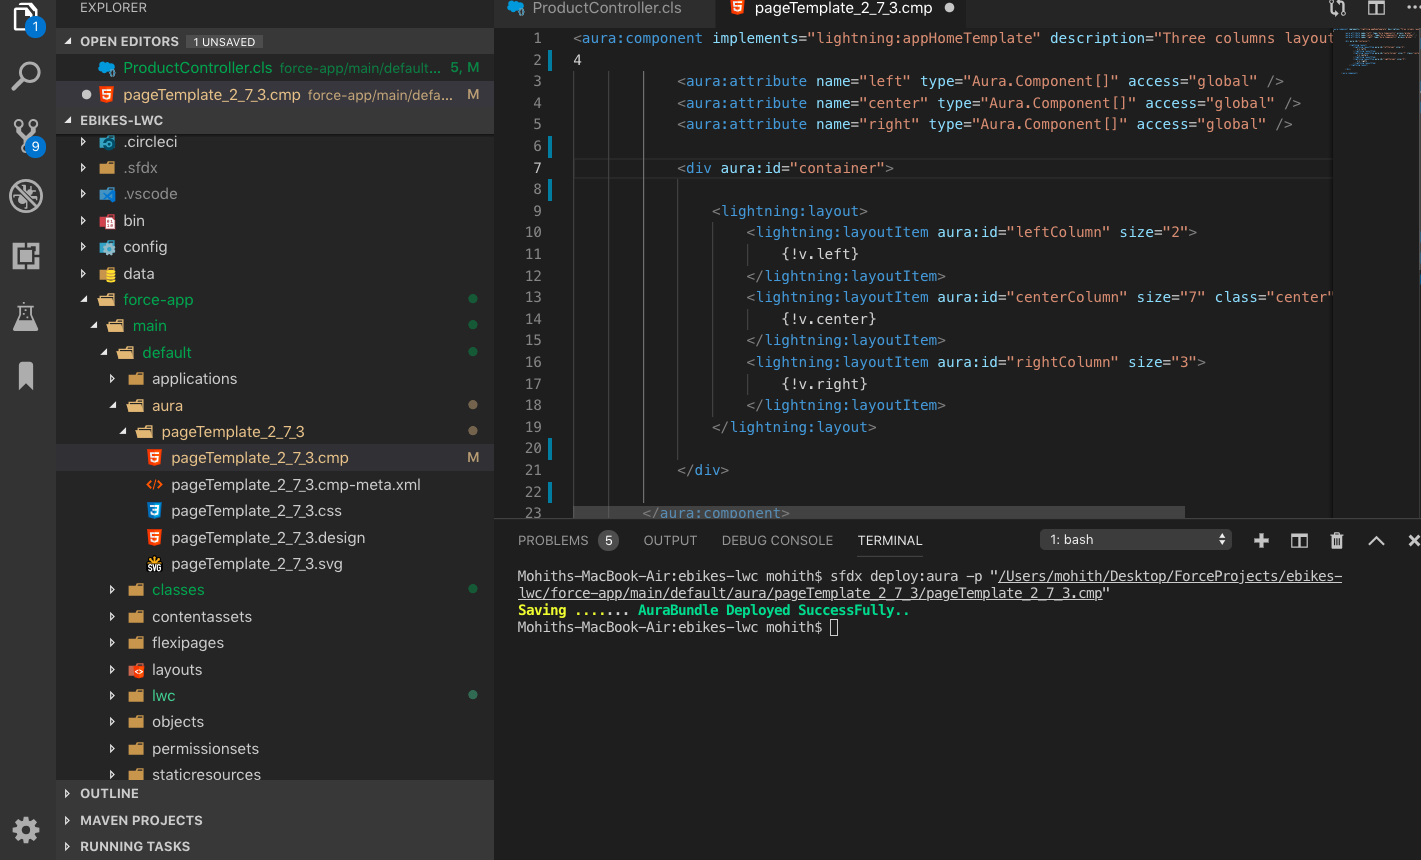Expand the applications folder
Image resolution: width=1421 pixels, height=860 pixels.
pyautogui.click(x=113, y=379)
